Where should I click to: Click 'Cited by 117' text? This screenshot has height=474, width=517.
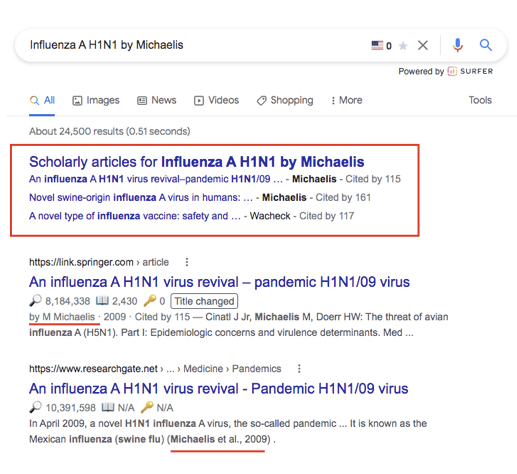(326, 216)
